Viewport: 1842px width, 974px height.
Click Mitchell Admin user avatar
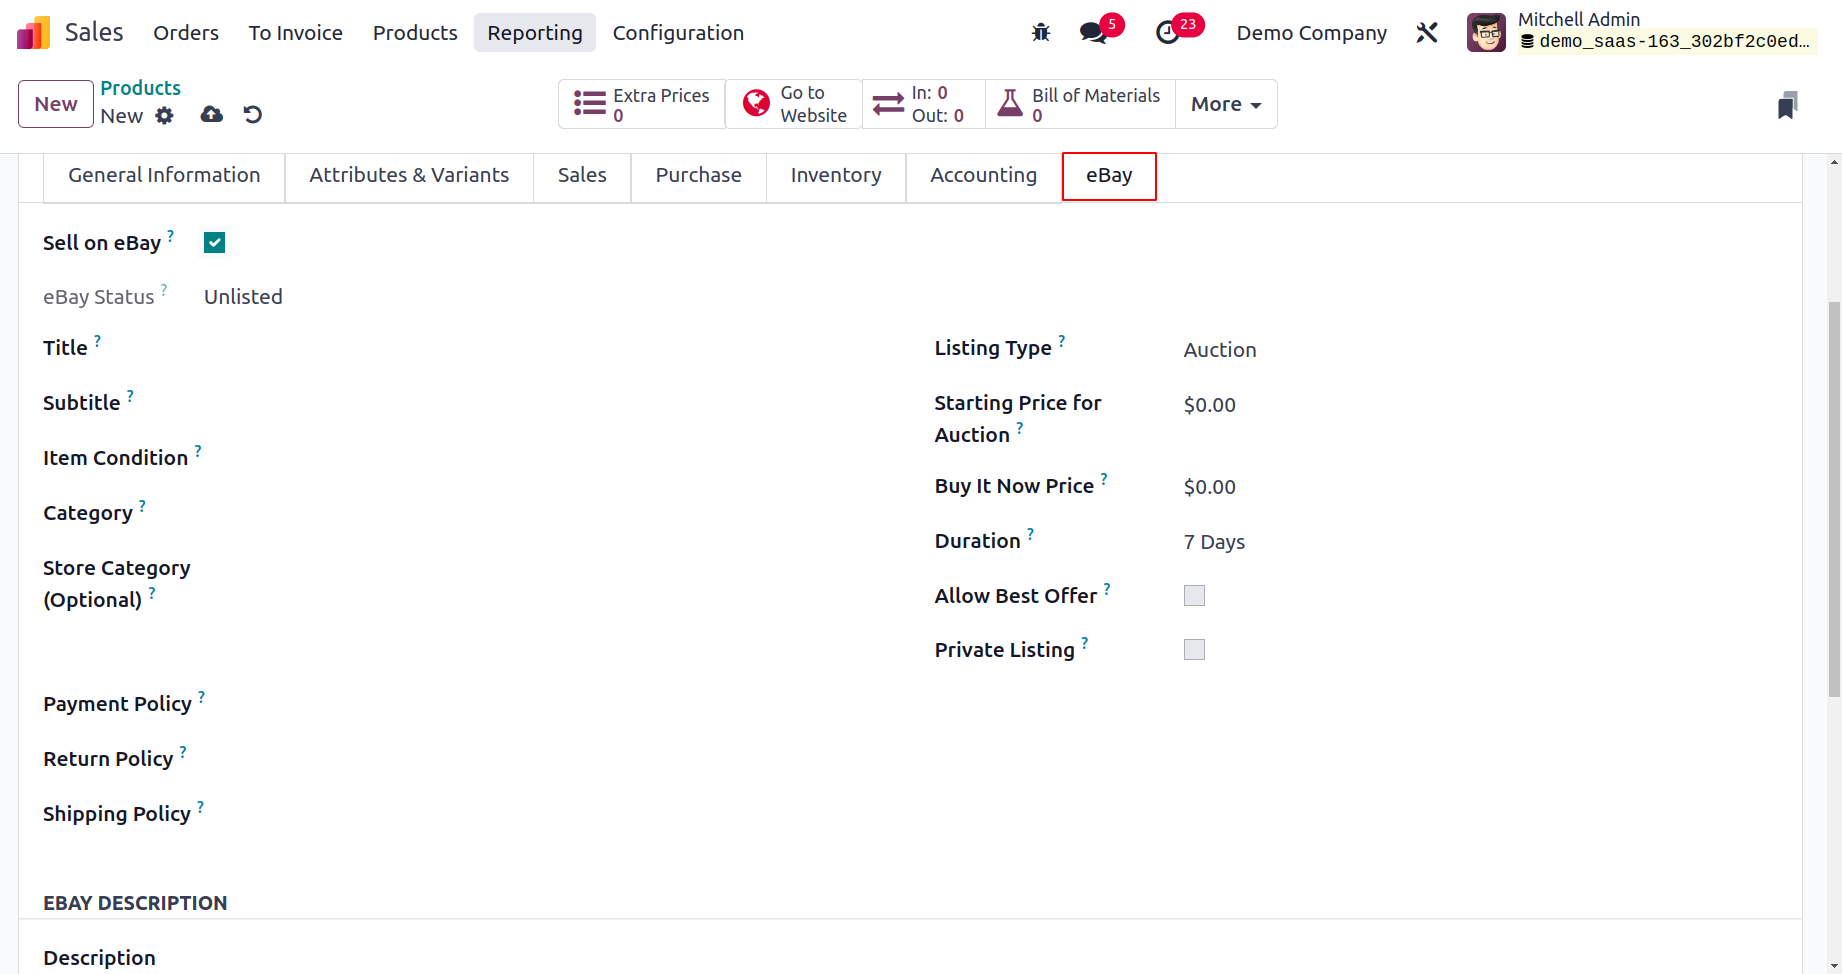(x=1486, y=33)
